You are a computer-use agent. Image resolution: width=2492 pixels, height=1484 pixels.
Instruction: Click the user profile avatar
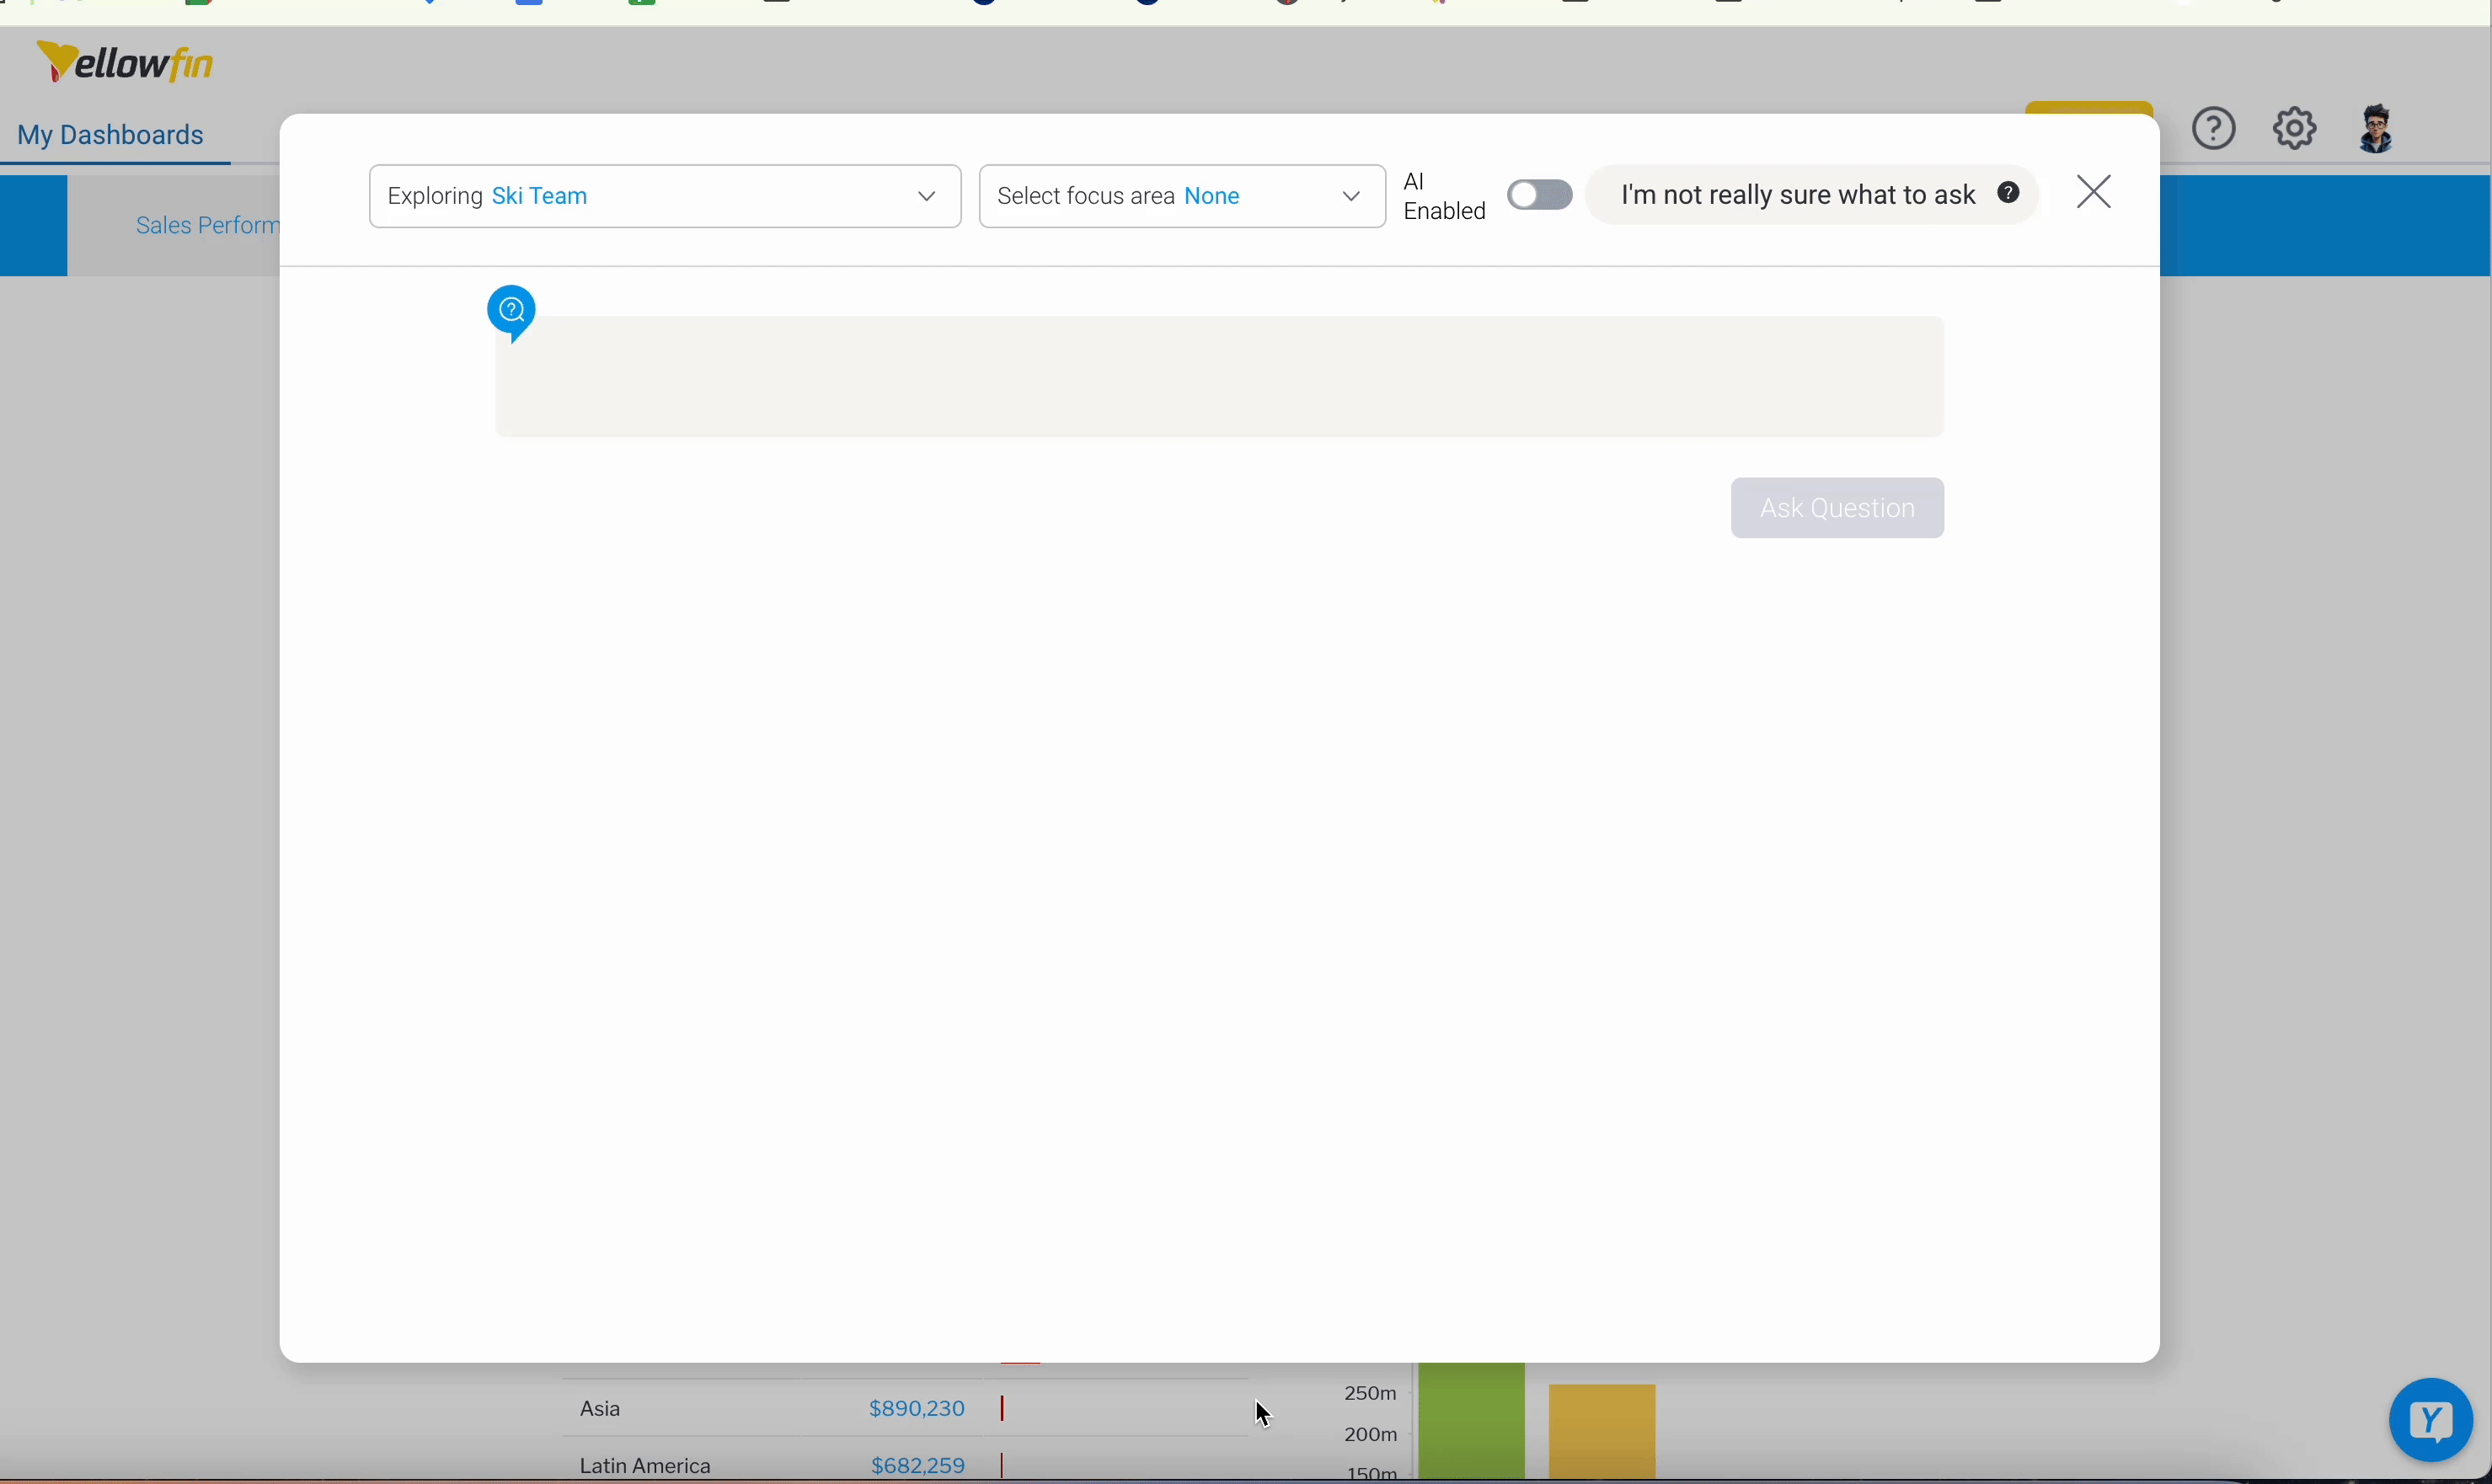(x=2376, y=129)
